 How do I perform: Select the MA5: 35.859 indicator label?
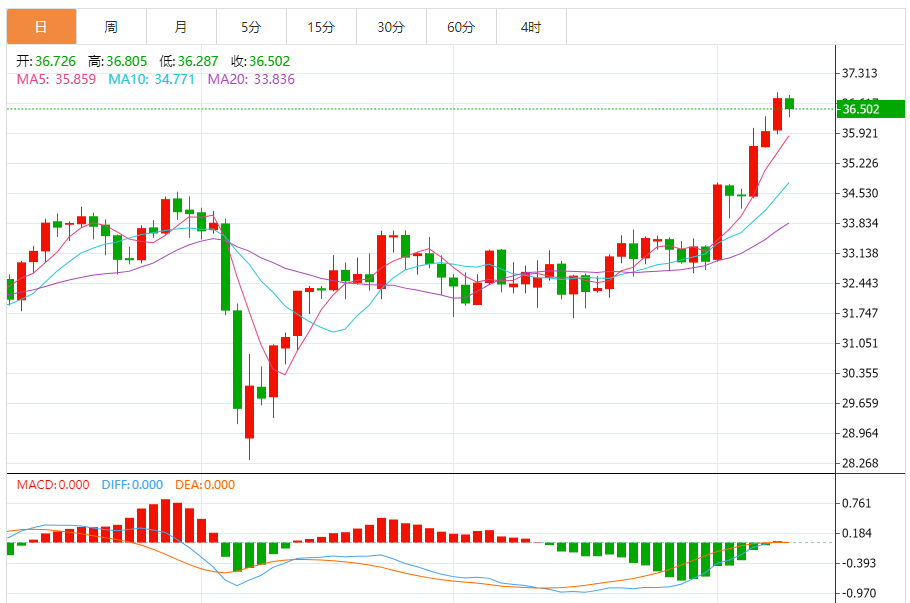pos(56,79)
